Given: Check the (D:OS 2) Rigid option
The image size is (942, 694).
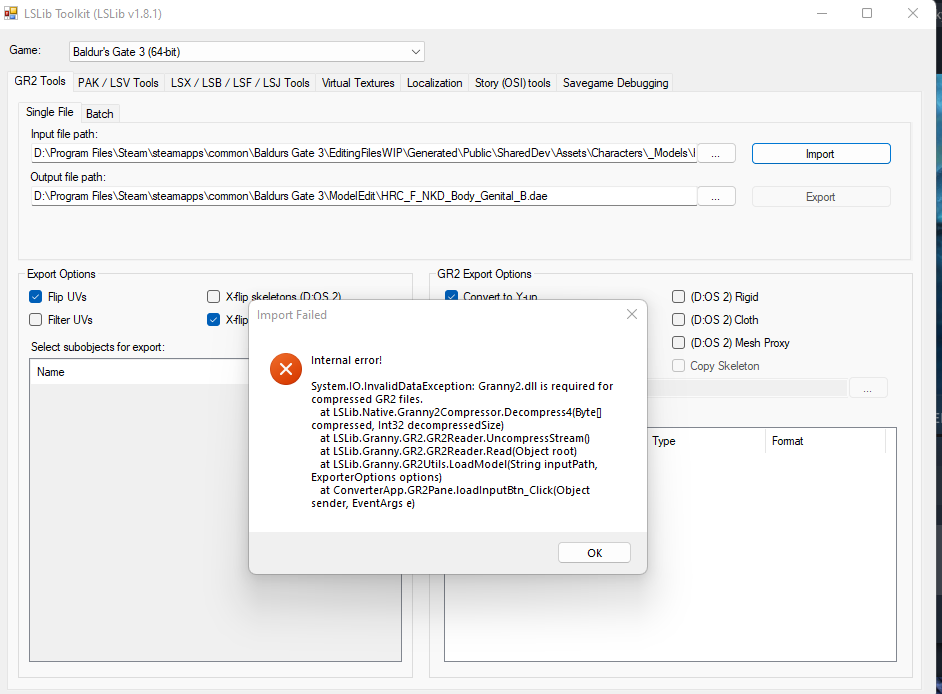Looking at the screenshot, I should click(x=679, y=297).
